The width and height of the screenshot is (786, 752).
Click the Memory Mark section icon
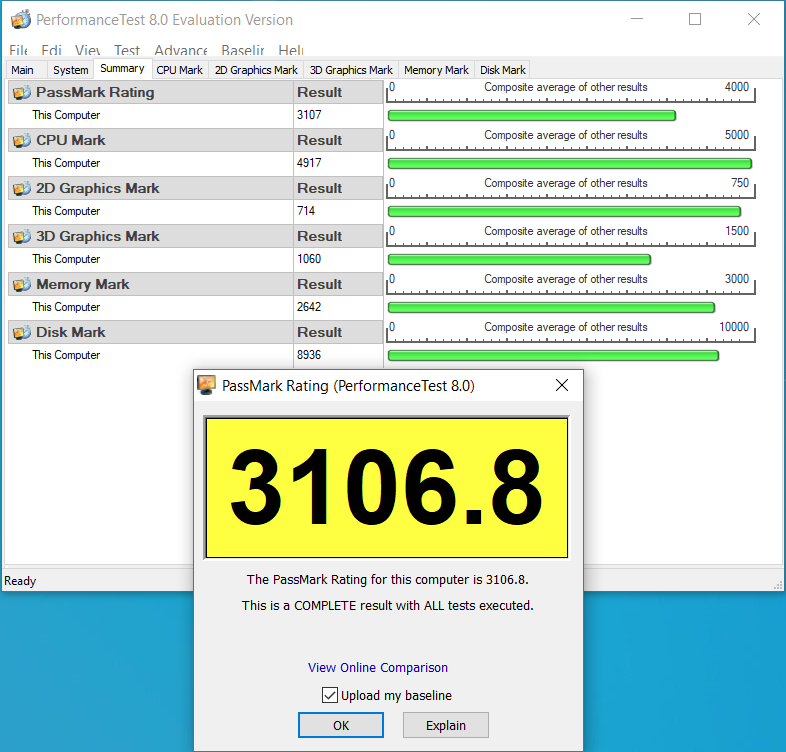click(x=22, y=285)
